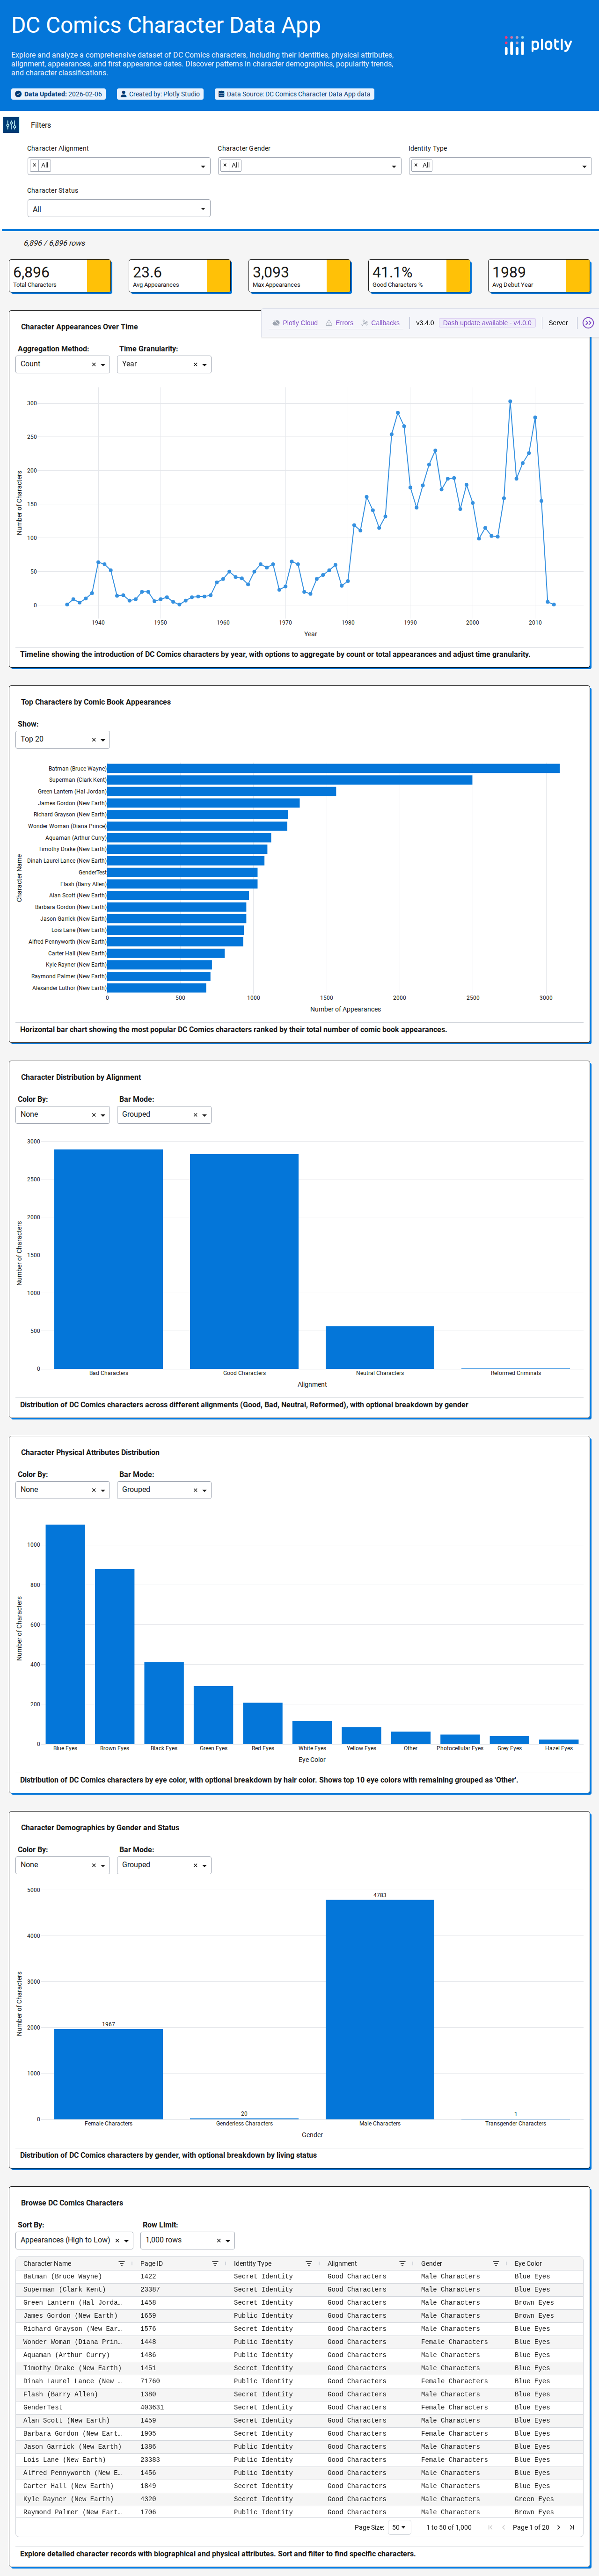Screen dimensions: 599x2576
Task: Clear Bar Mode in Physical Attributes chart
Action: [x=195, y=1490]
